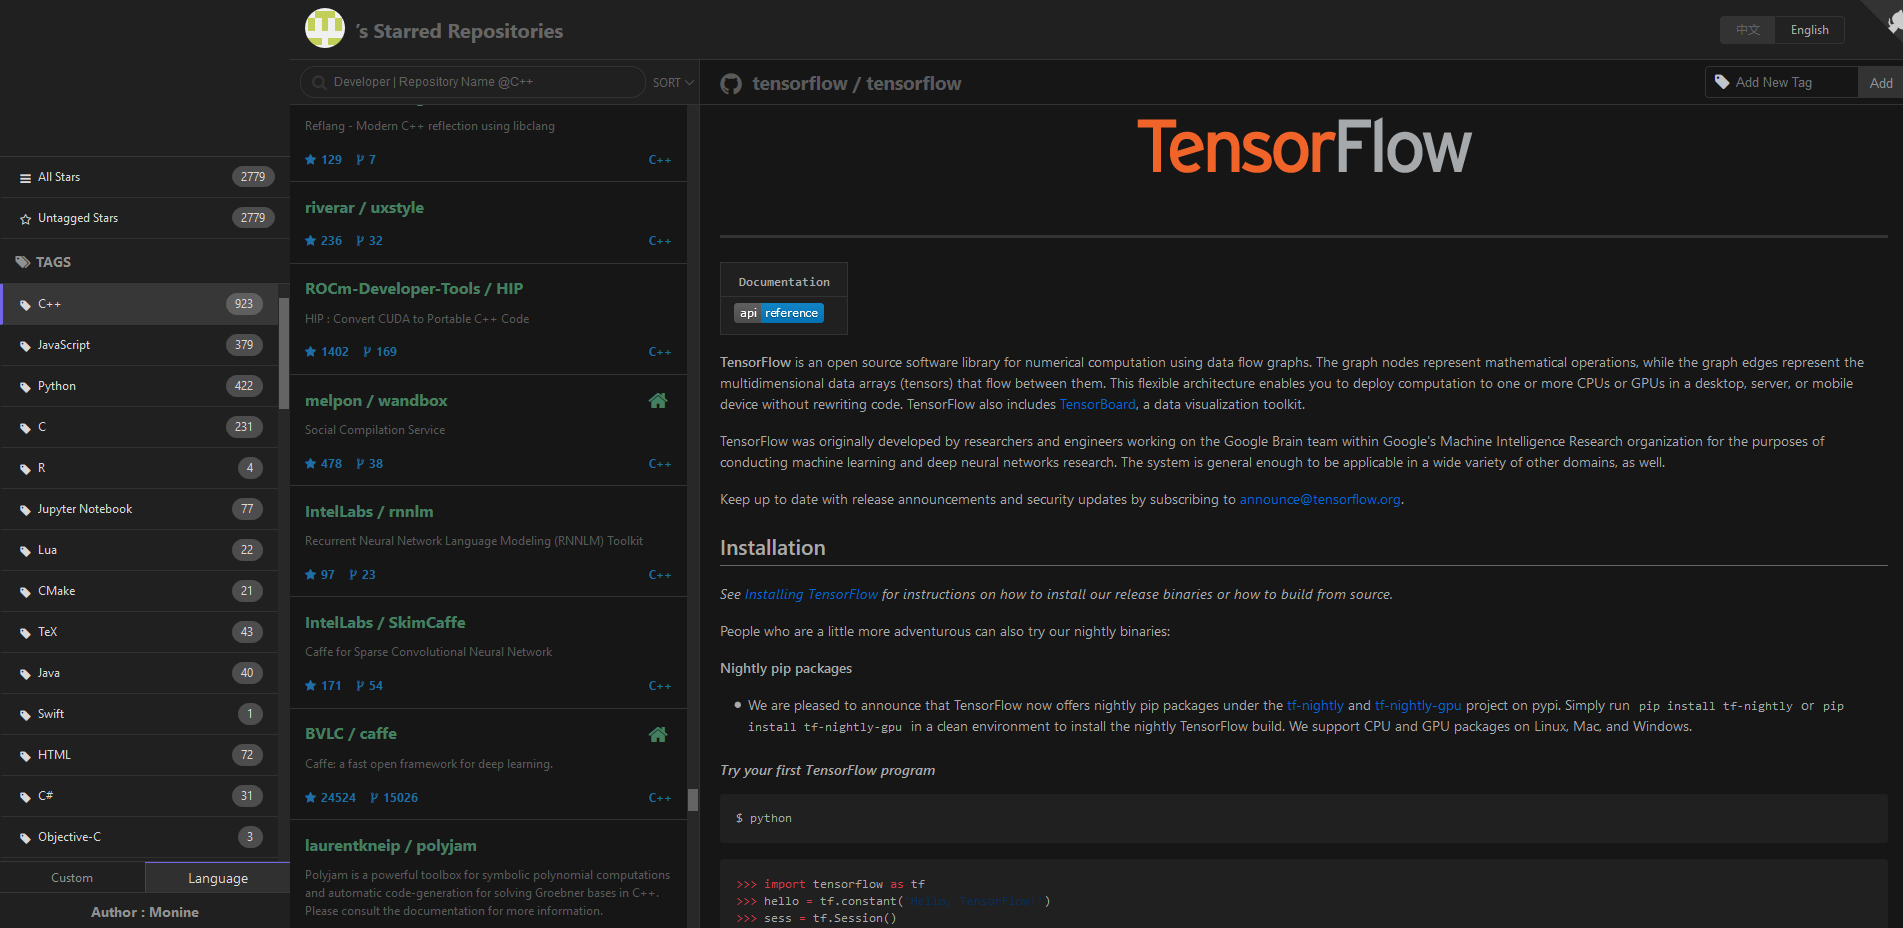Click the tag icon next to Python
Viewport: 1903px width, 928px height.
click(25, 387)
